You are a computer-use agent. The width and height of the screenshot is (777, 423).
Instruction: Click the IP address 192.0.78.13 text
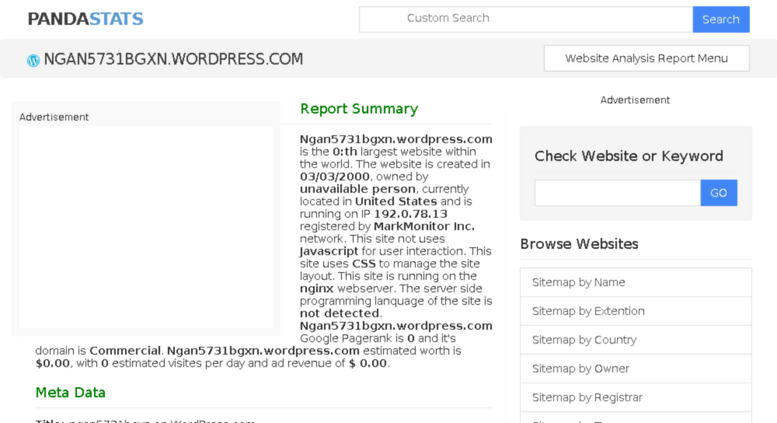point(410,214)
